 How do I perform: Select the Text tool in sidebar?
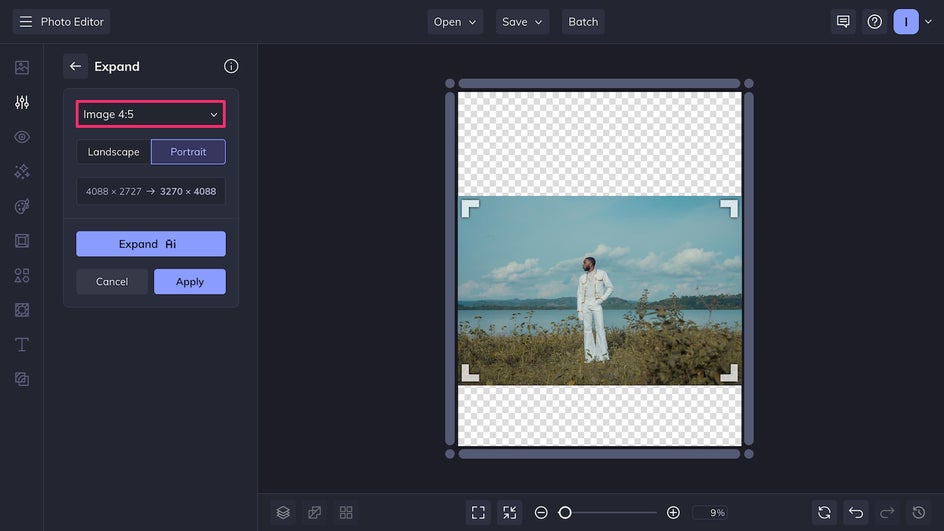(22, 345)
